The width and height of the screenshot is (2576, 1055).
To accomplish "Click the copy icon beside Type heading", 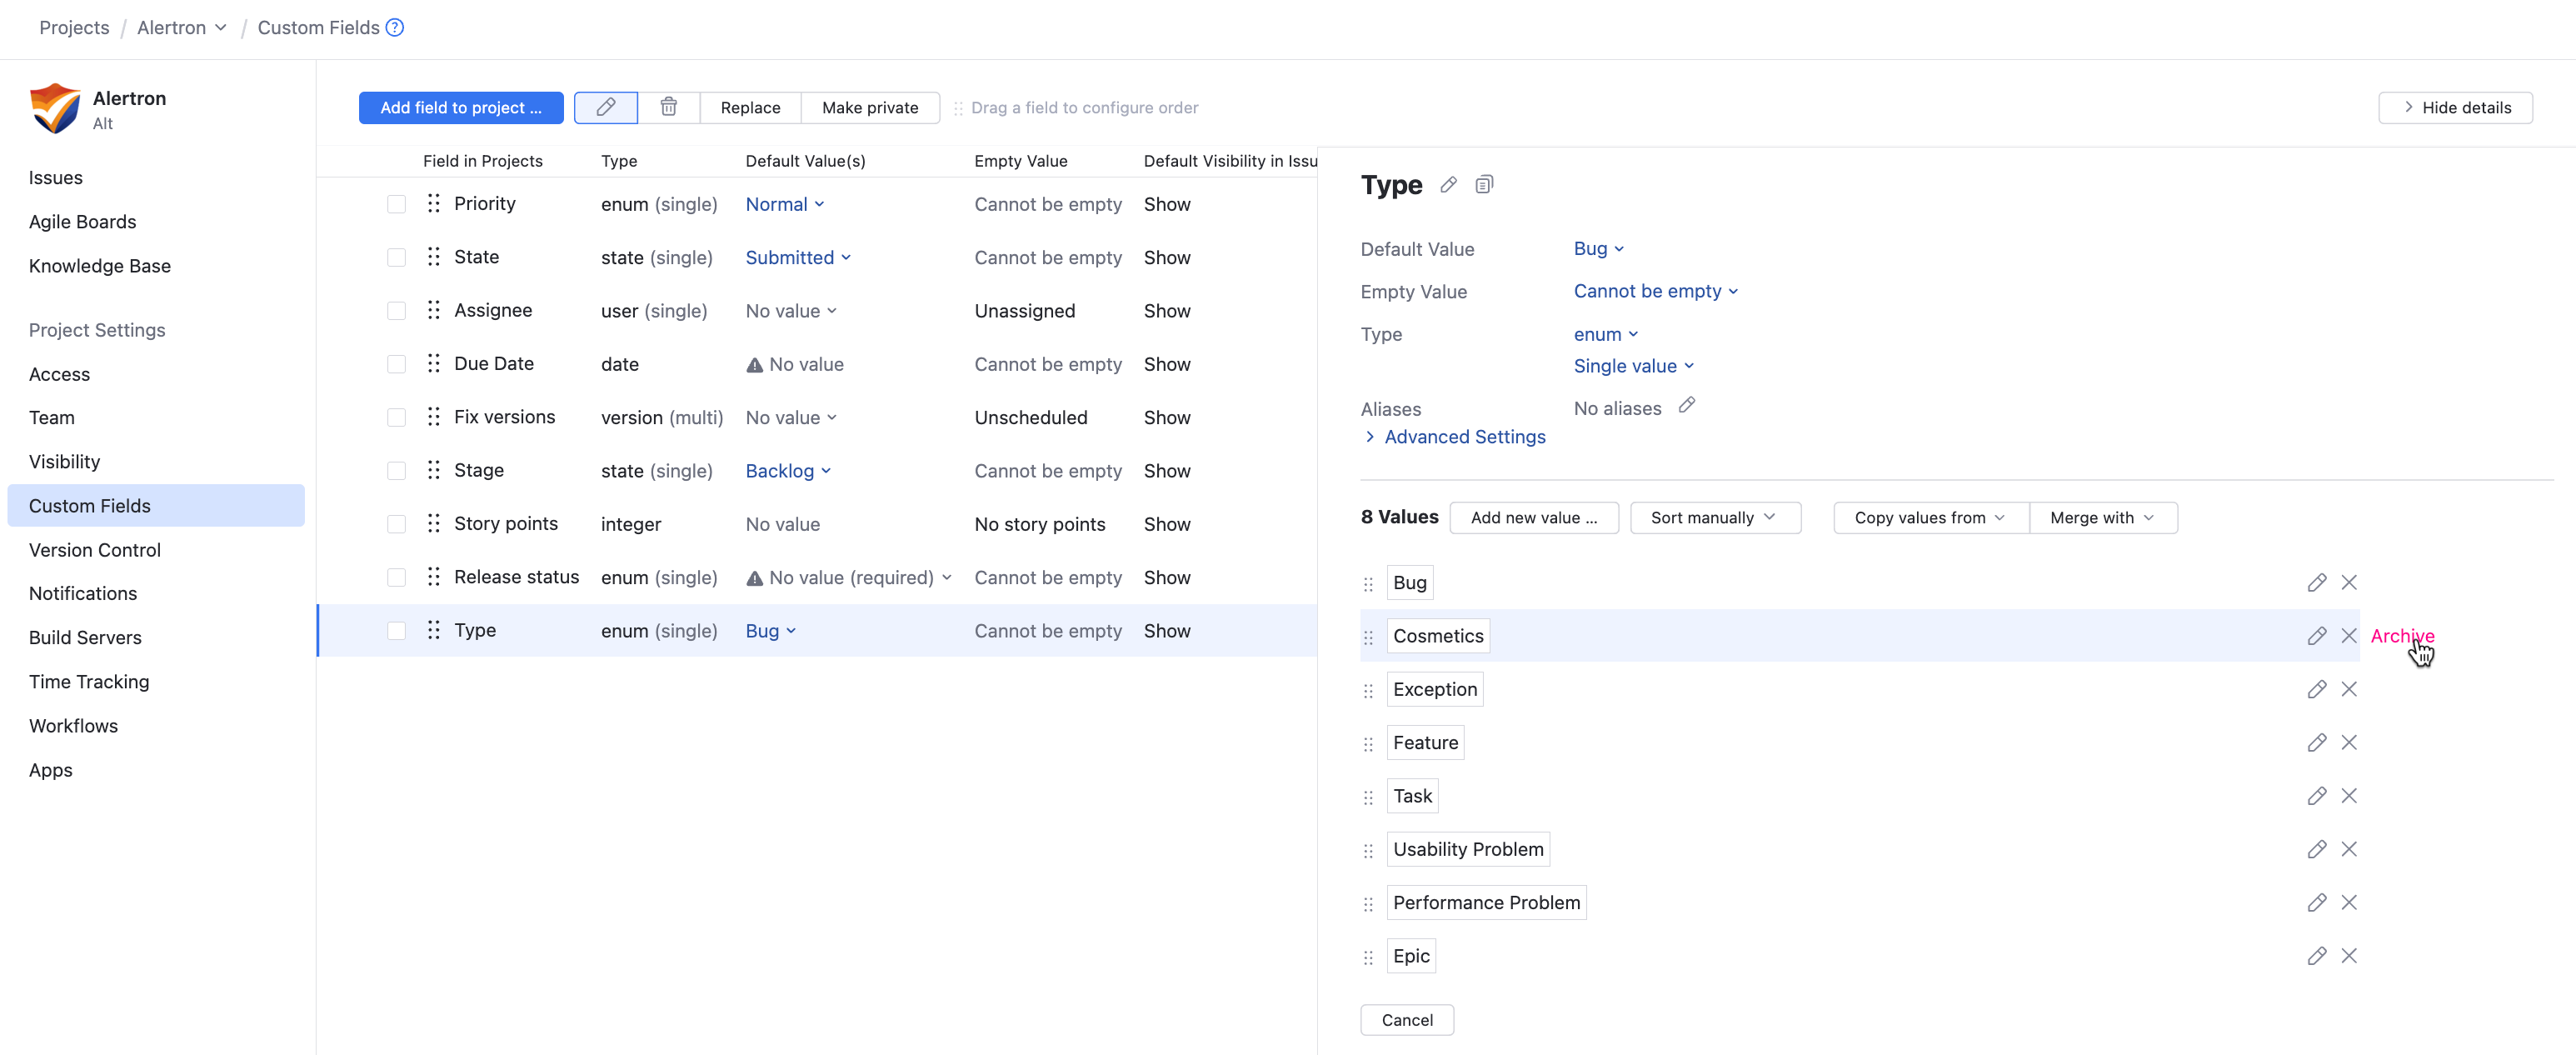I will (x=1484, y=185).
